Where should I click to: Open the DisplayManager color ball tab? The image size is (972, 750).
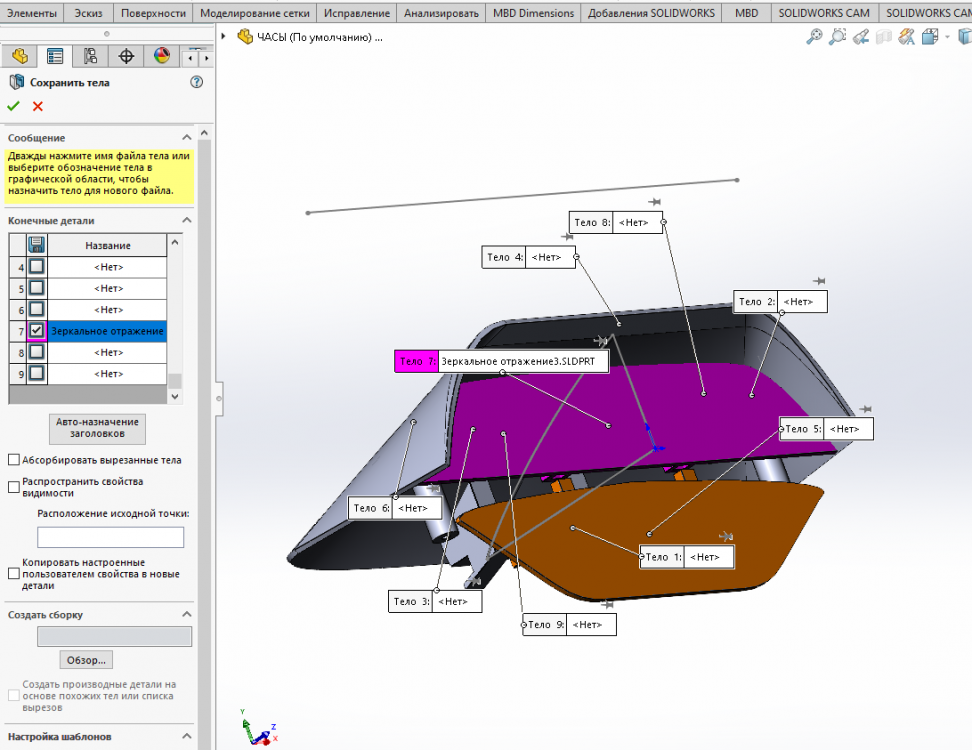pos(162,56)
